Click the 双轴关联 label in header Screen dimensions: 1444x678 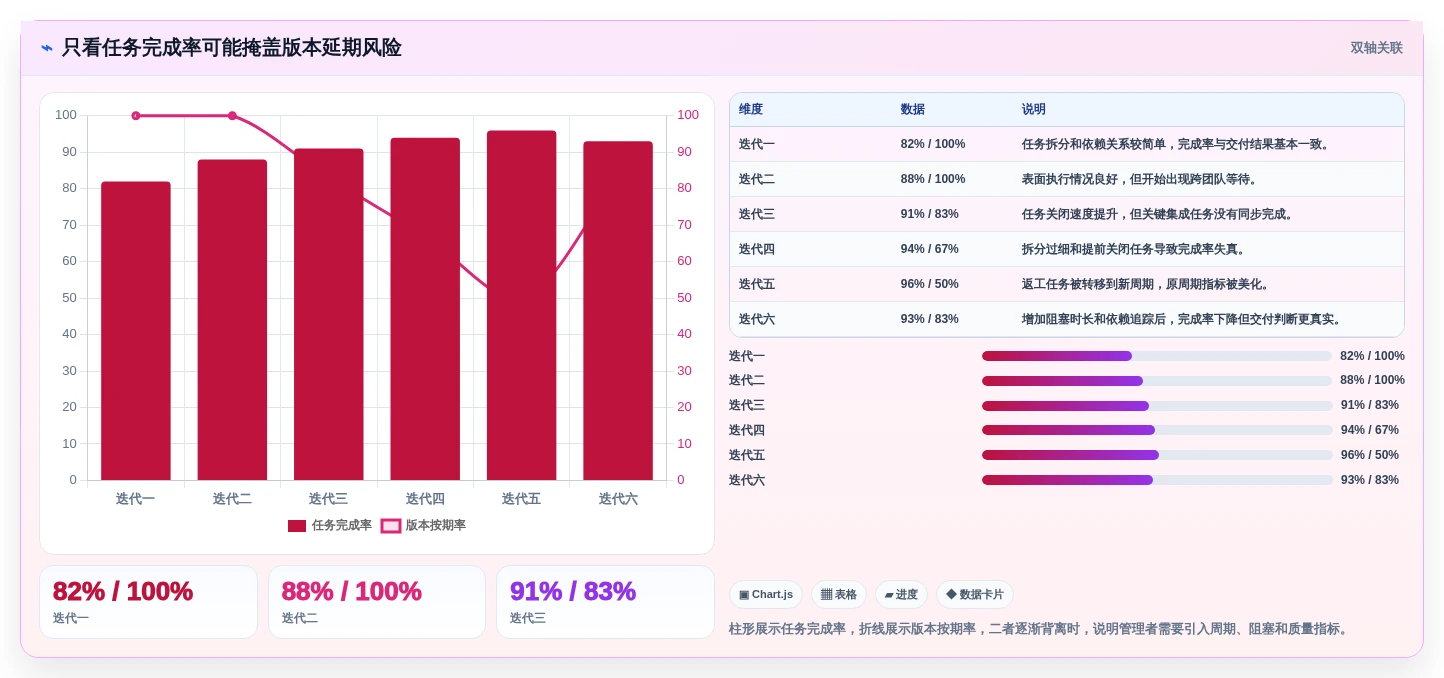(1377, 48)
